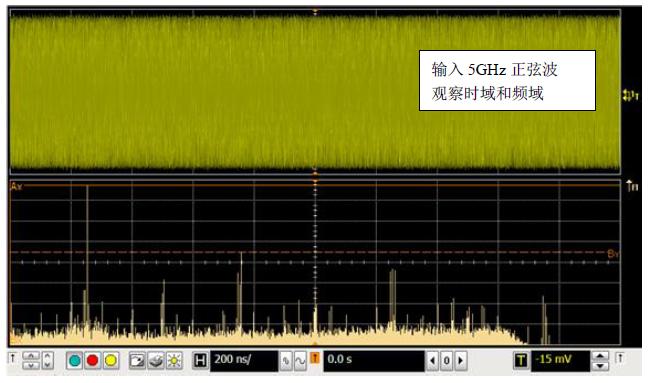Click the small up chevron at far left
Viewport: 655px width, 383px height.
(13, 358)
